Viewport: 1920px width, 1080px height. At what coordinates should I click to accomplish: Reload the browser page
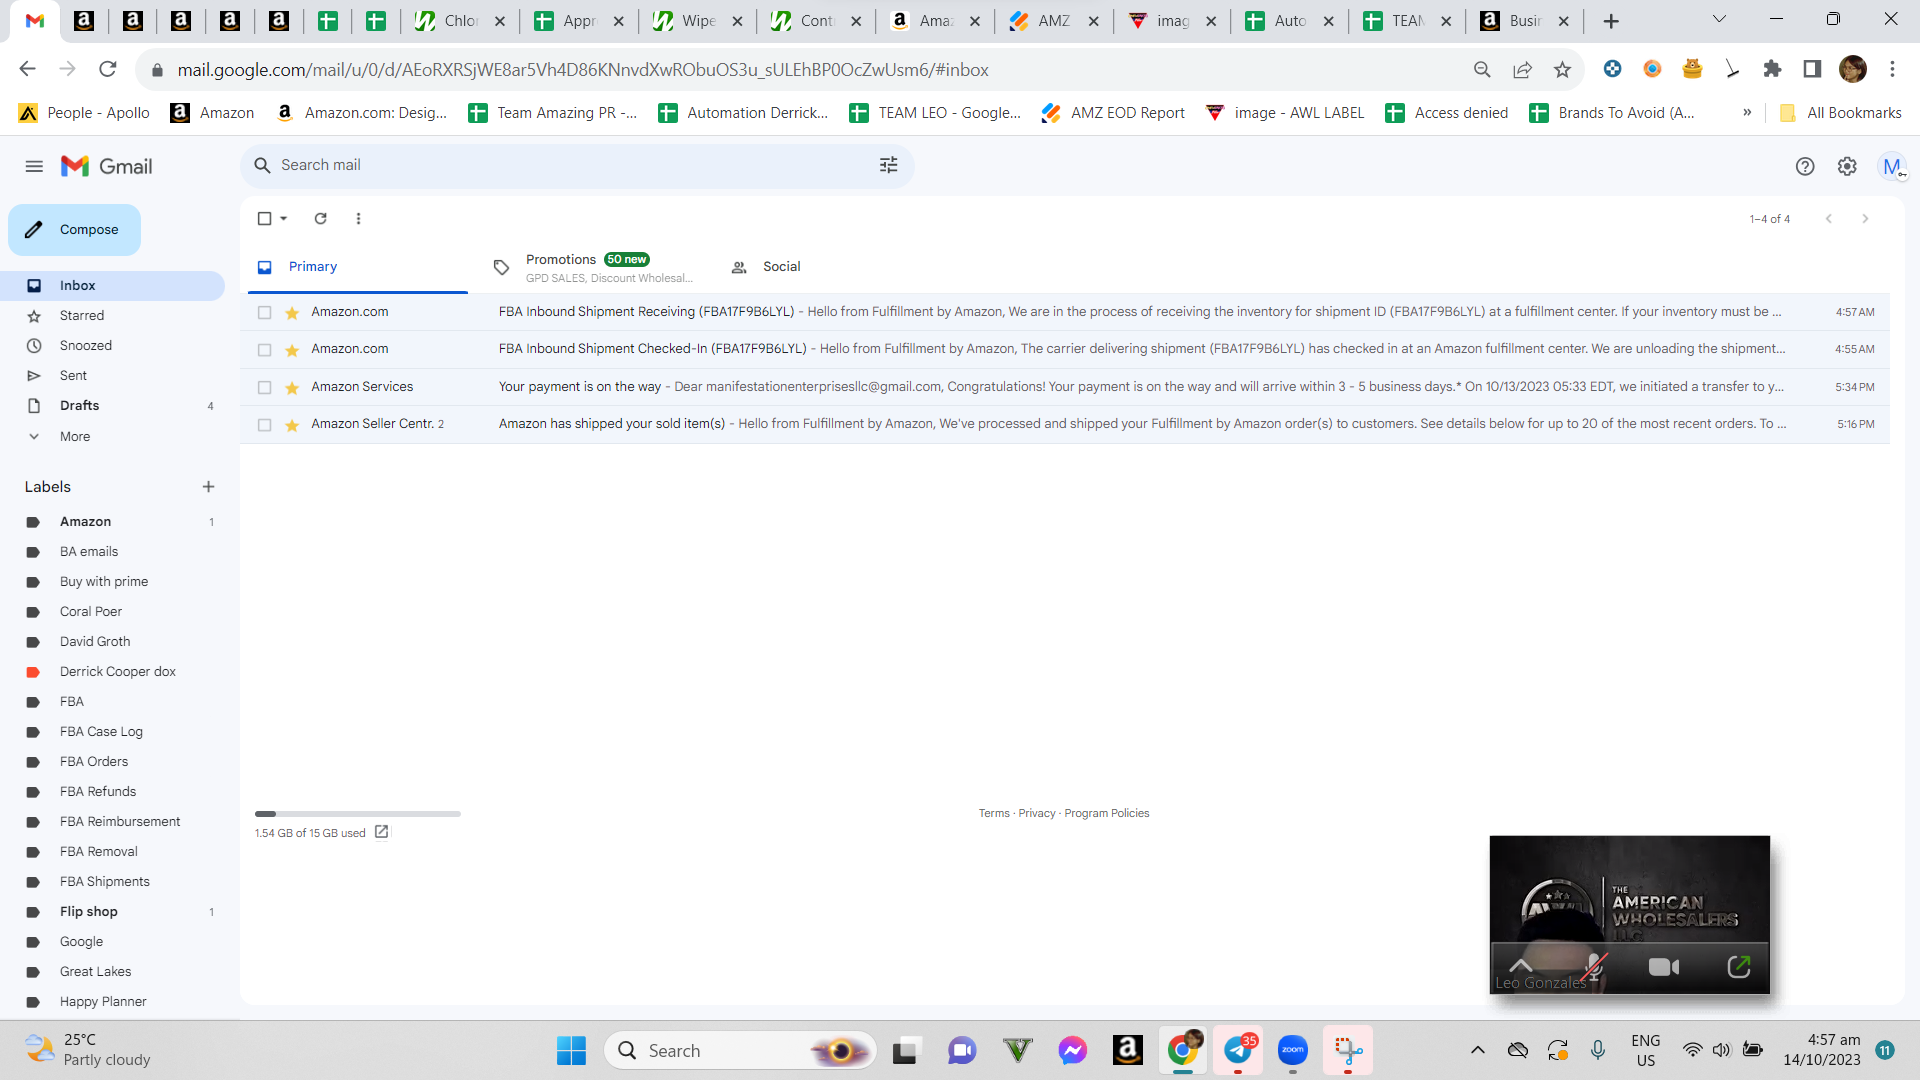click(108, 69)
